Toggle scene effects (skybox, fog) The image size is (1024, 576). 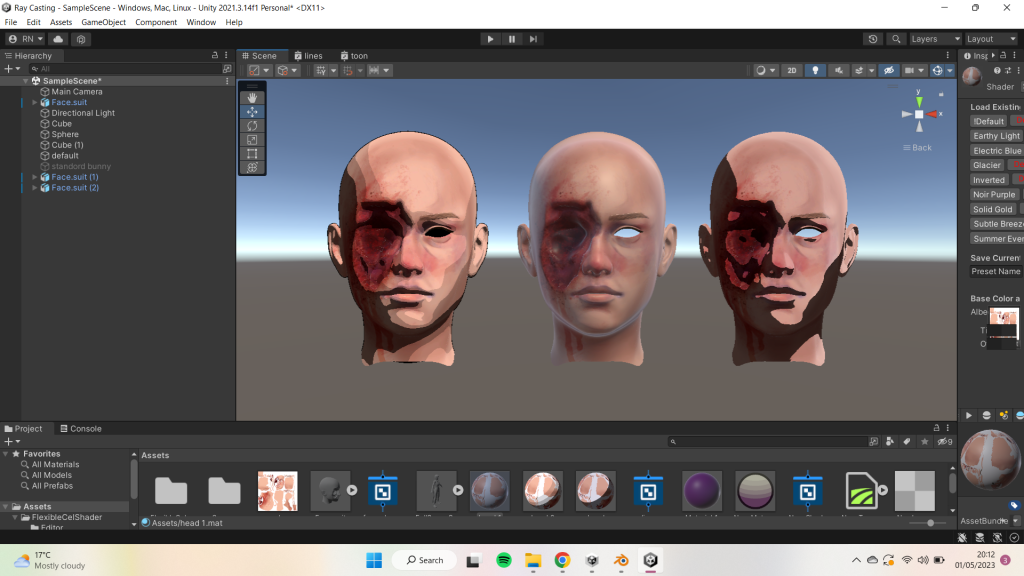[x=859, y=71]
